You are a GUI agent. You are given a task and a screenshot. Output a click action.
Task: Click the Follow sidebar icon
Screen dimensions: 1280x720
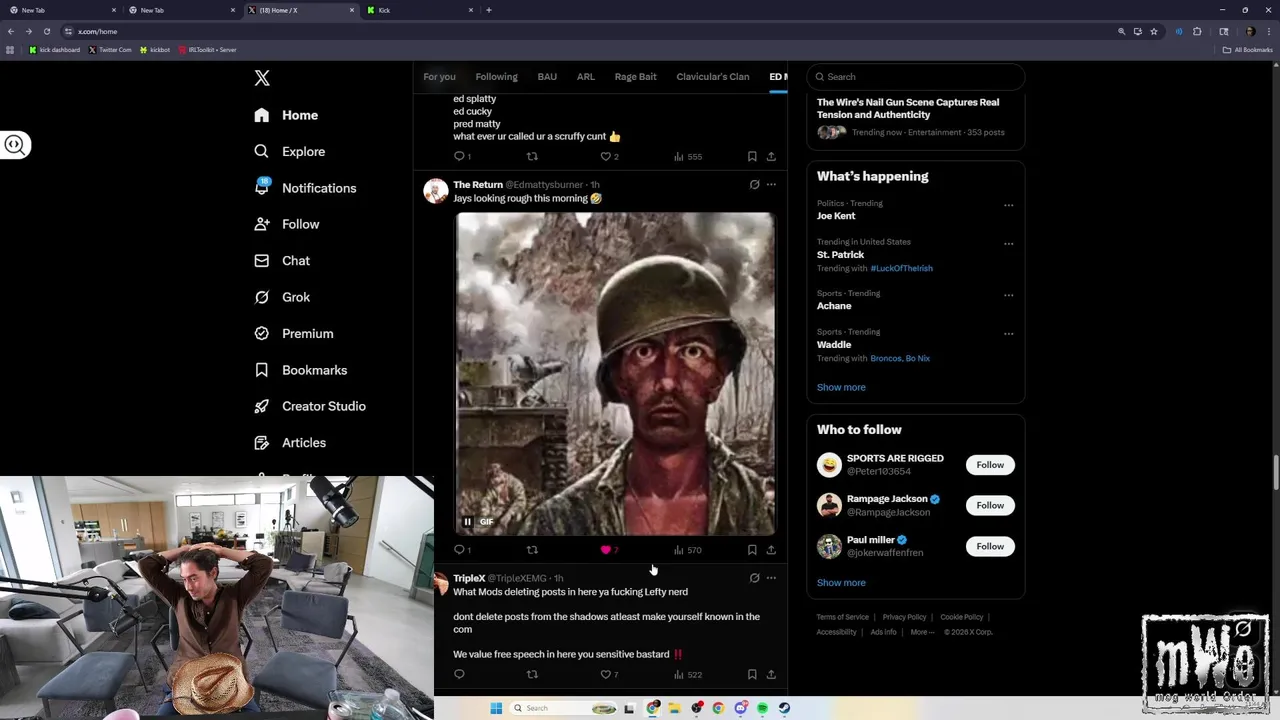[x=262, y=224]
